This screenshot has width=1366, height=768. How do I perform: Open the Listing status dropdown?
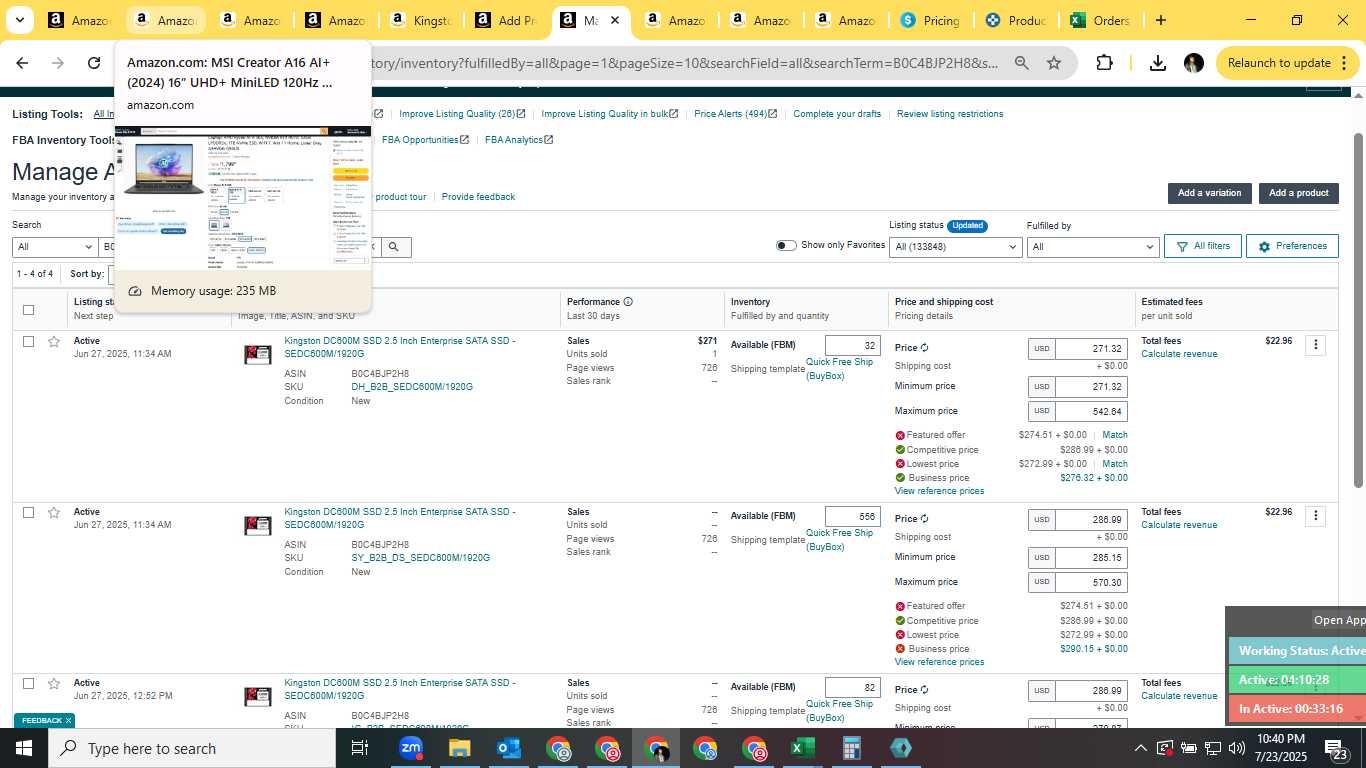click(x=955, y=246)
